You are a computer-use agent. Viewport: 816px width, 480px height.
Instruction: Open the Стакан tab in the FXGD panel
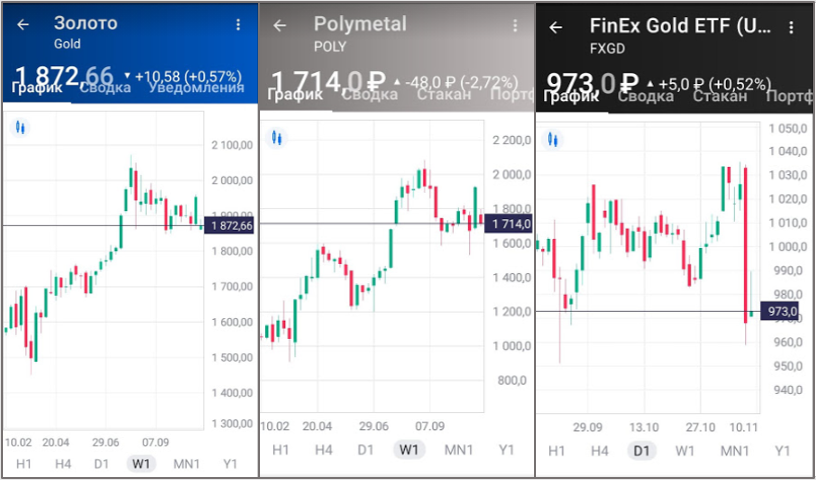pos(720,96)
